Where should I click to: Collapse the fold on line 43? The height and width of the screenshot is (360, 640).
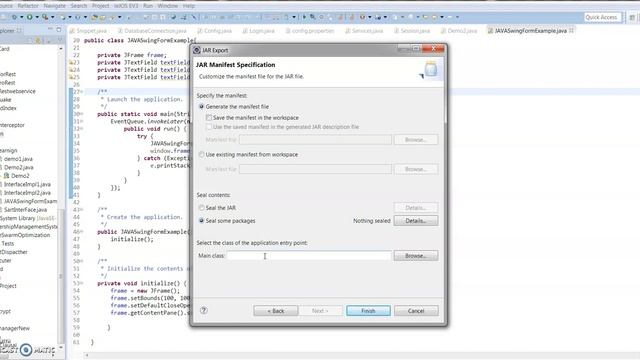[81, 210]
